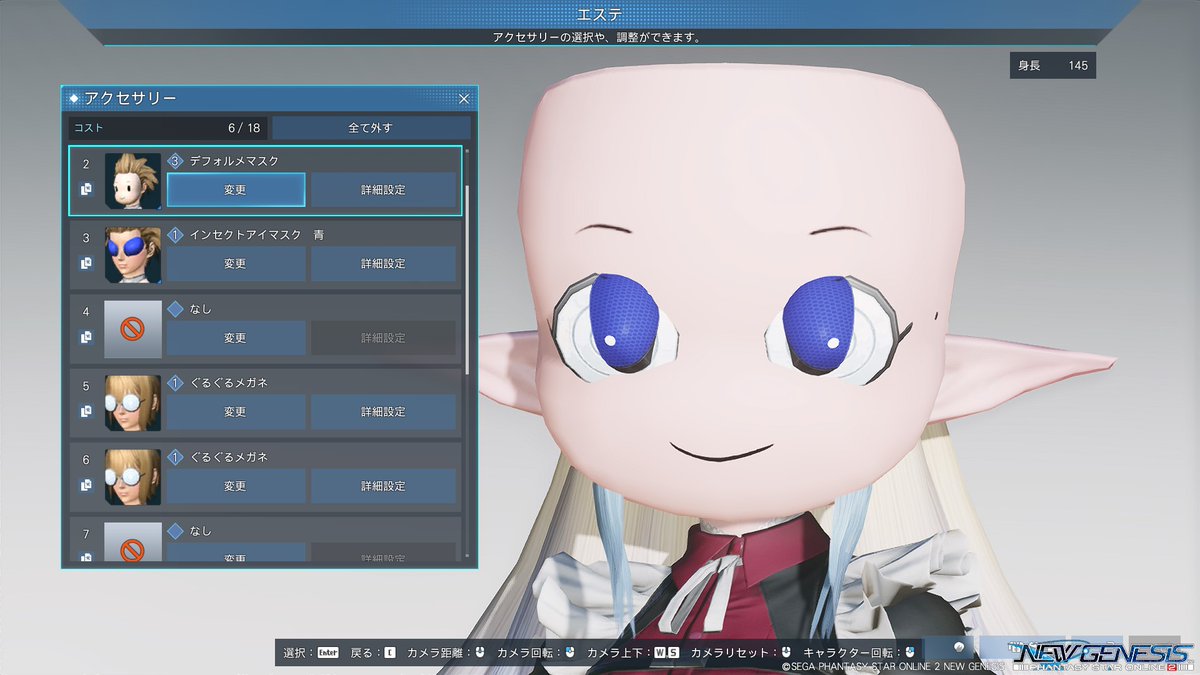Screen dimensions: 1200x675
Task: Click the 全て外す (remove all) button
Action: (x=371, y=128)
